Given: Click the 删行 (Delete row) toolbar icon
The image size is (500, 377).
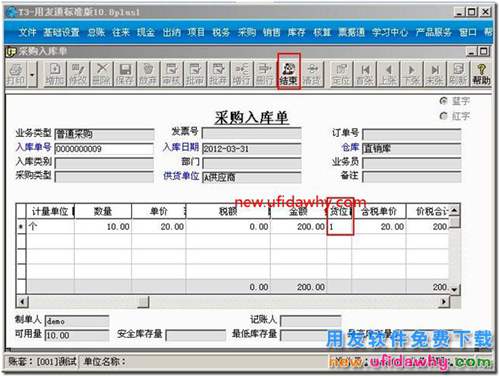Looking at the screenshot, I should pos(265,74).
